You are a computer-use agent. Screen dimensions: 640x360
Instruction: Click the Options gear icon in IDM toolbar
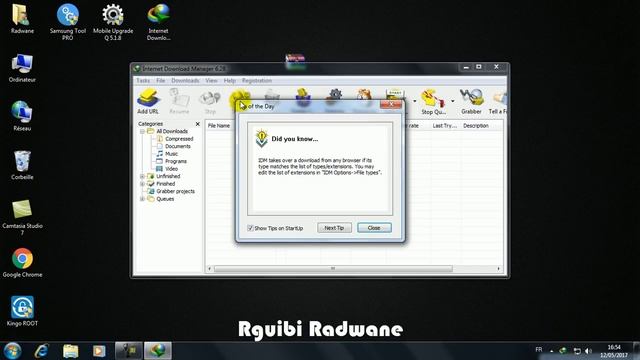coord(335,94)
